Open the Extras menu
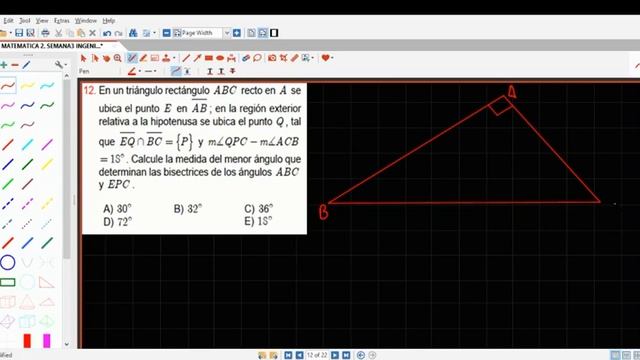The image size is (640, 360). 62,20
